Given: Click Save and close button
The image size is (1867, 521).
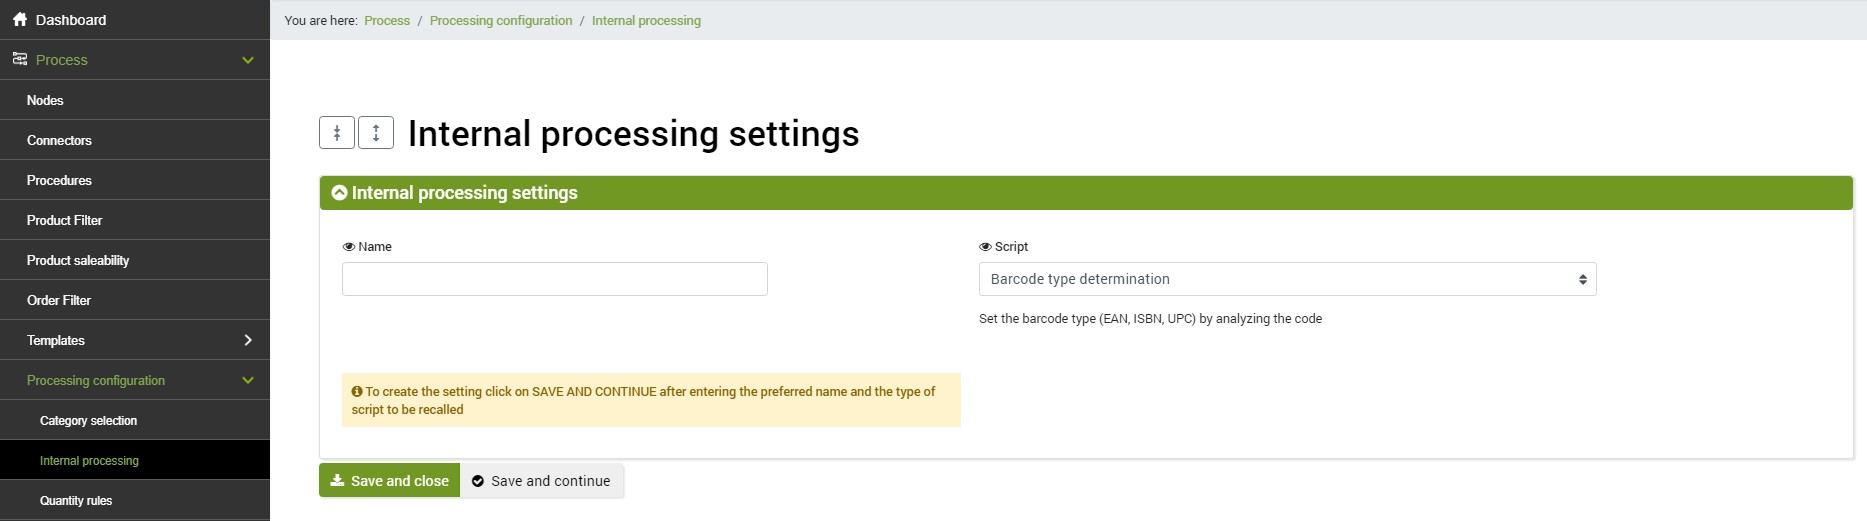Looking at the screenshot, I should click(389, 481).
